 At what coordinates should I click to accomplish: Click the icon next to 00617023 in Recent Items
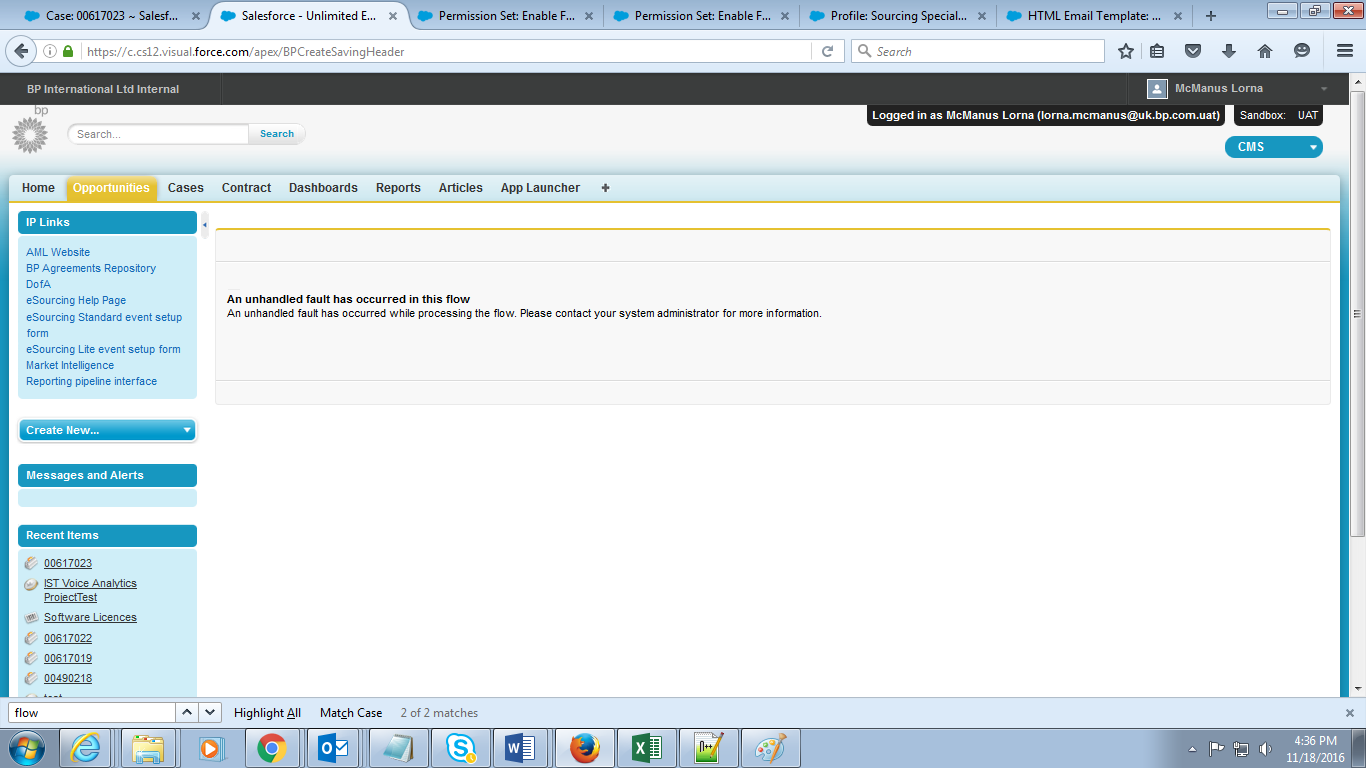(32, 563)
